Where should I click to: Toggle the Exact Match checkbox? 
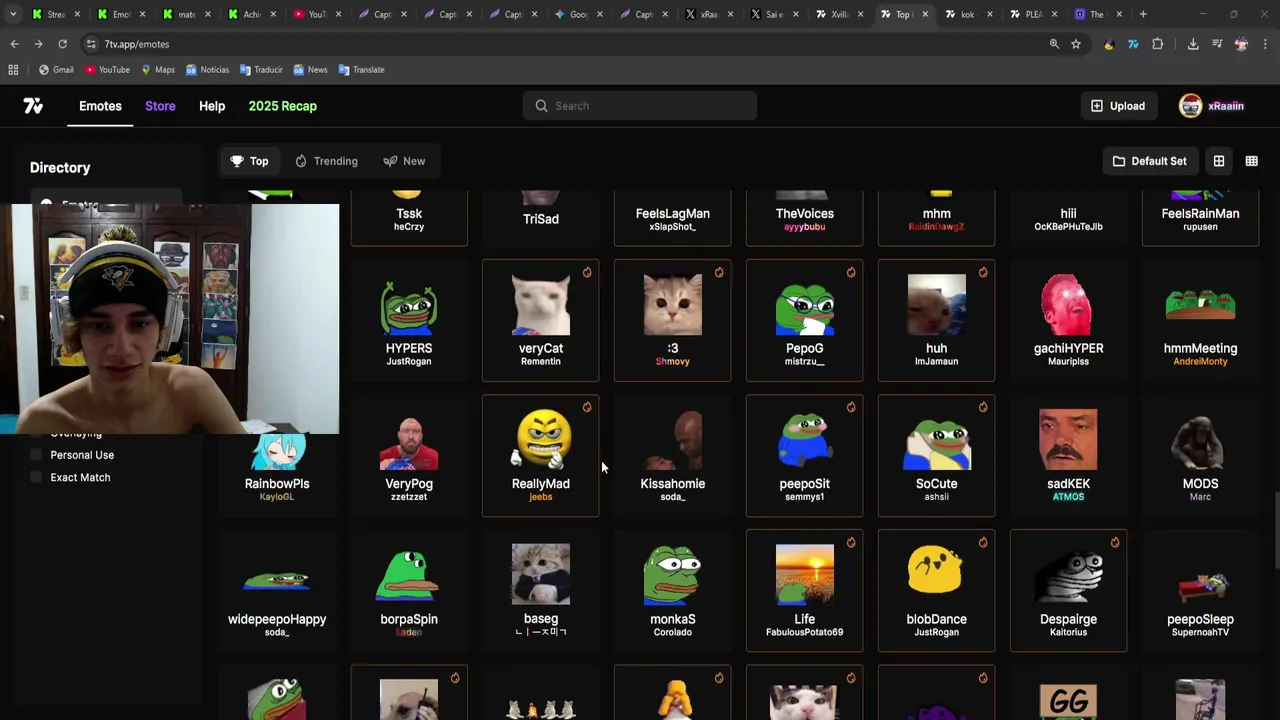pos(37,477)
